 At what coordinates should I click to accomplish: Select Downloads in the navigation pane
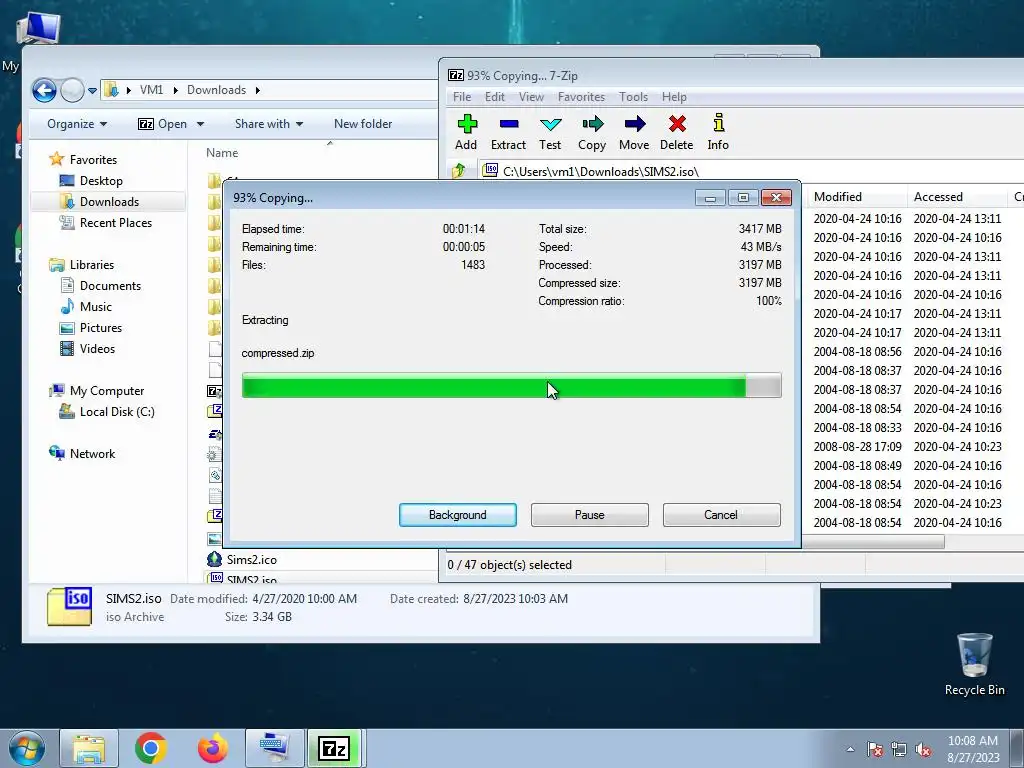[x=109, y=201]
